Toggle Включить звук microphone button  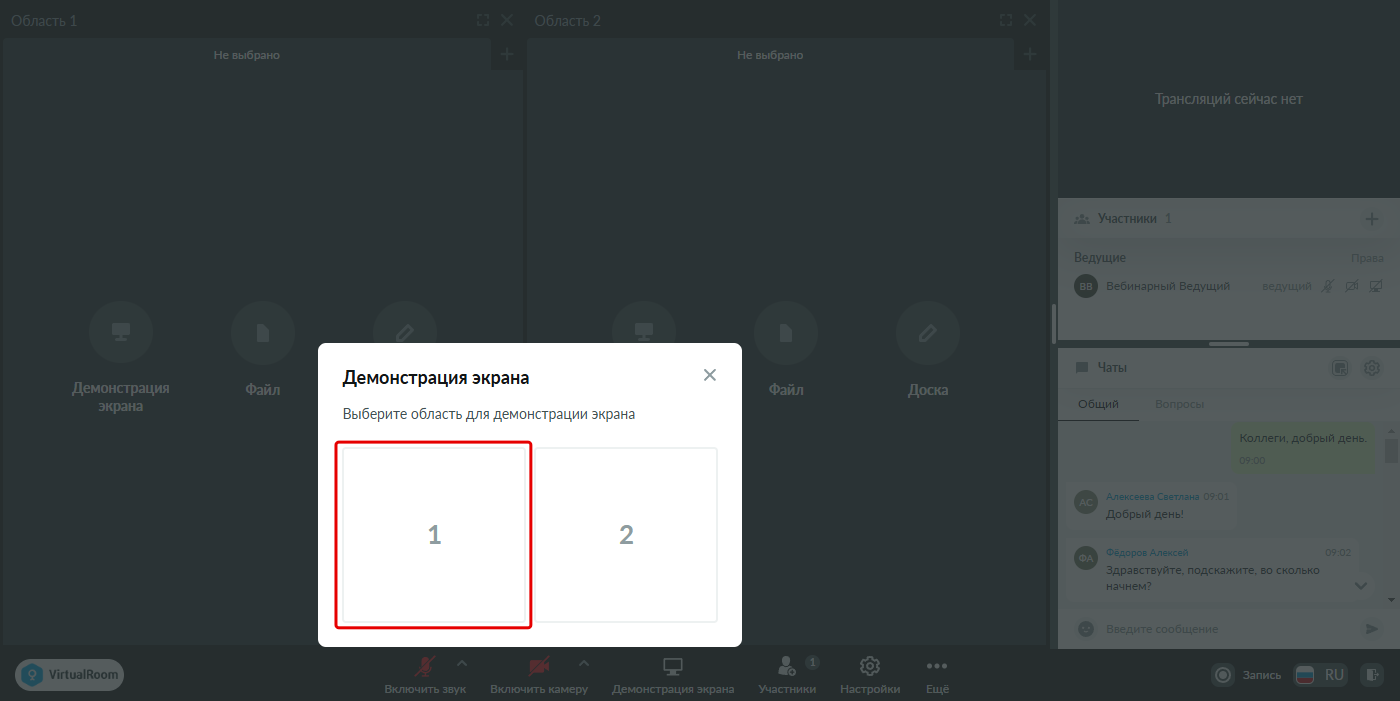click(425, 676)
